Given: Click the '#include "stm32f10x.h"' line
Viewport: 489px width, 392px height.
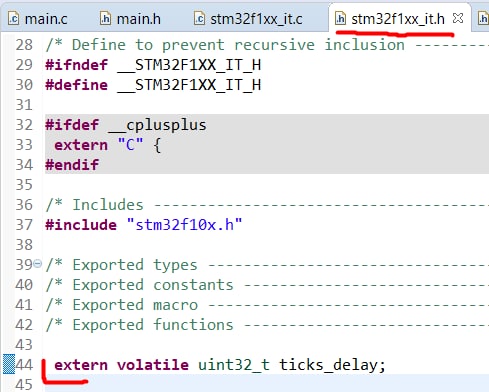Looking at the screenshot, I should (144, 225).
